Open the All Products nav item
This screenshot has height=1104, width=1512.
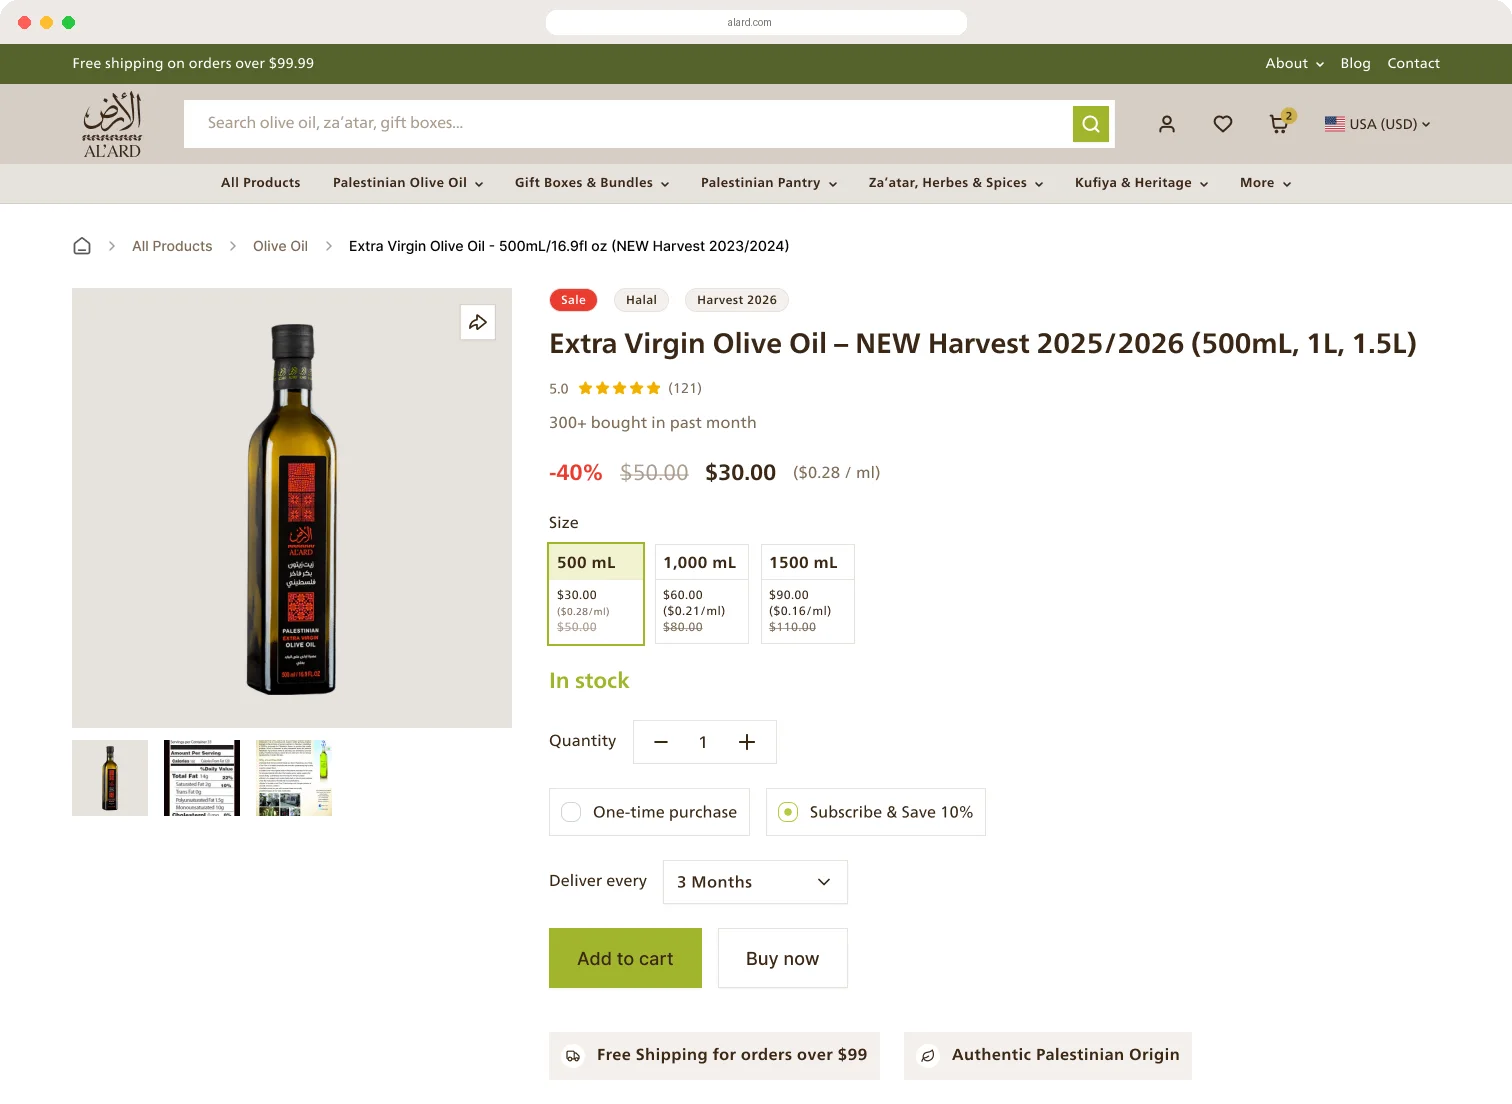tap(261, 183)
